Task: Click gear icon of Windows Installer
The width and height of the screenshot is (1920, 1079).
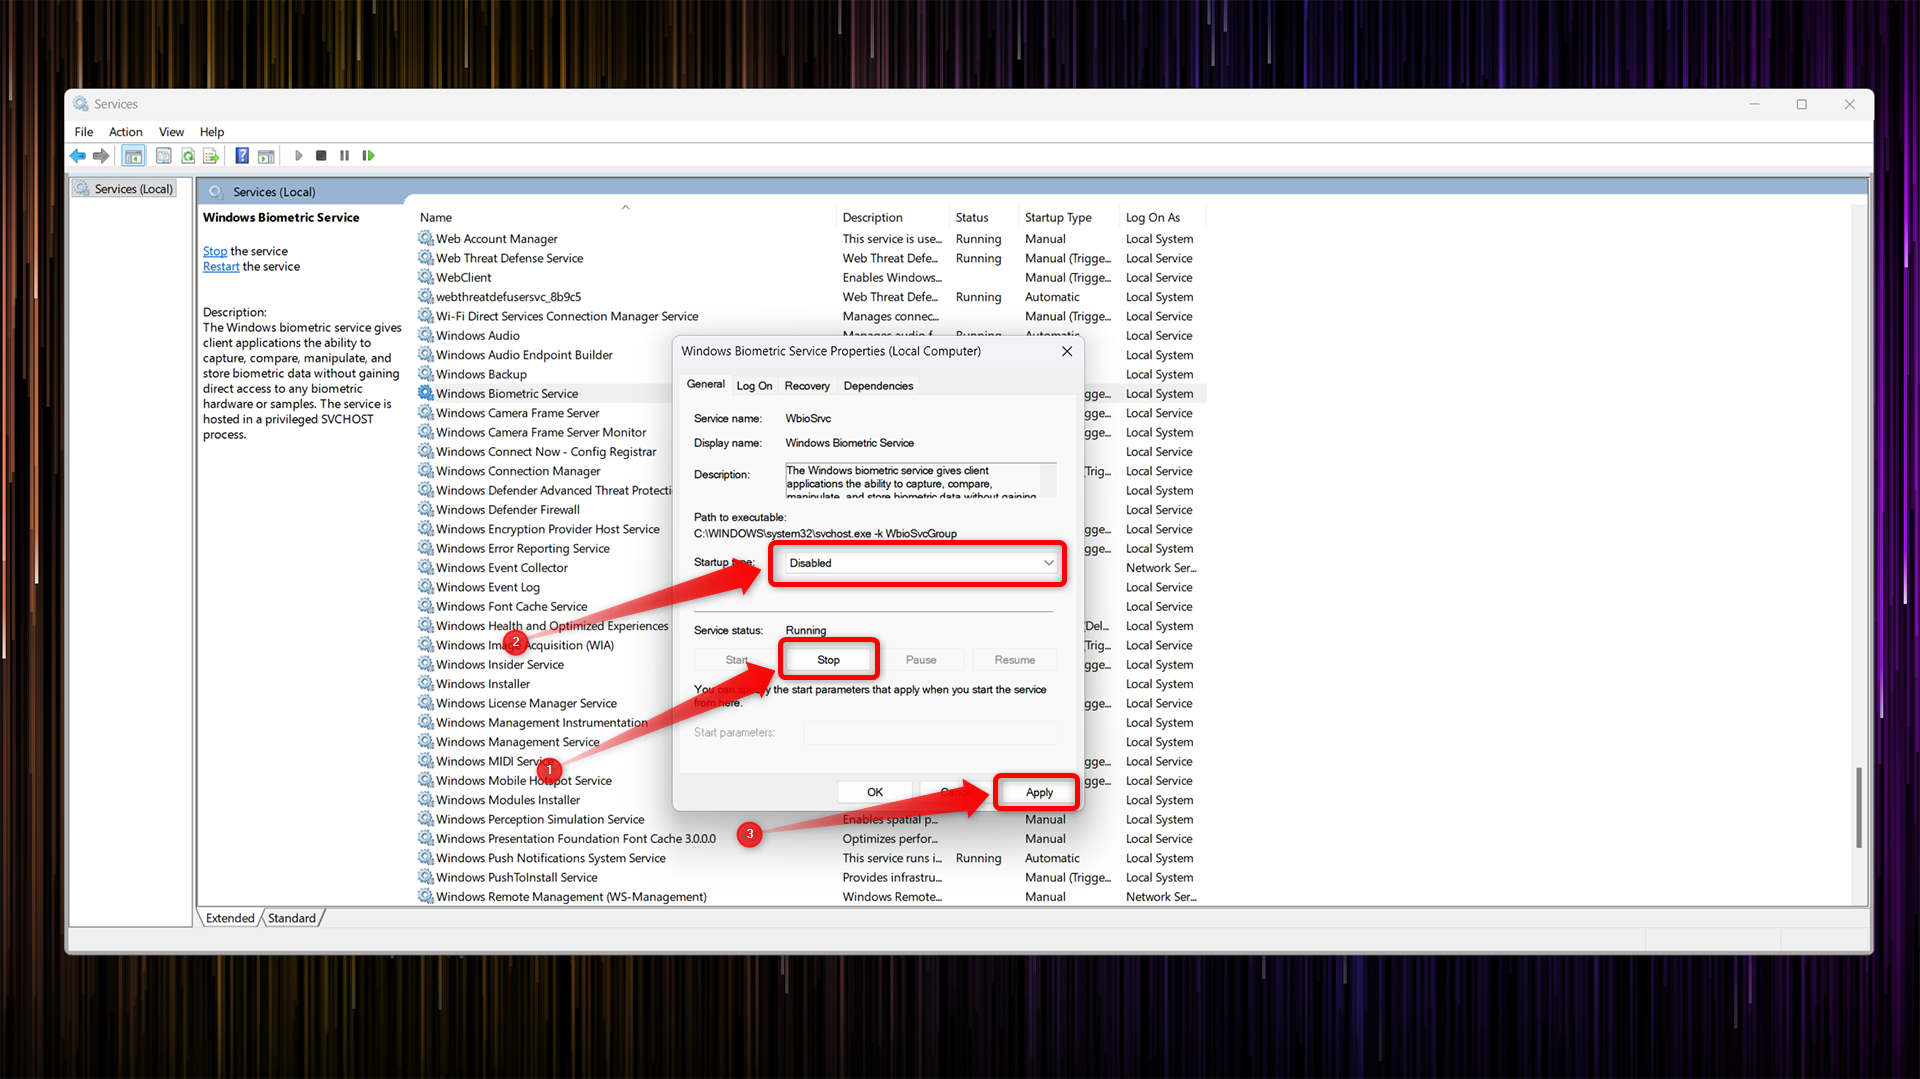Action: [x=426, y=684]
